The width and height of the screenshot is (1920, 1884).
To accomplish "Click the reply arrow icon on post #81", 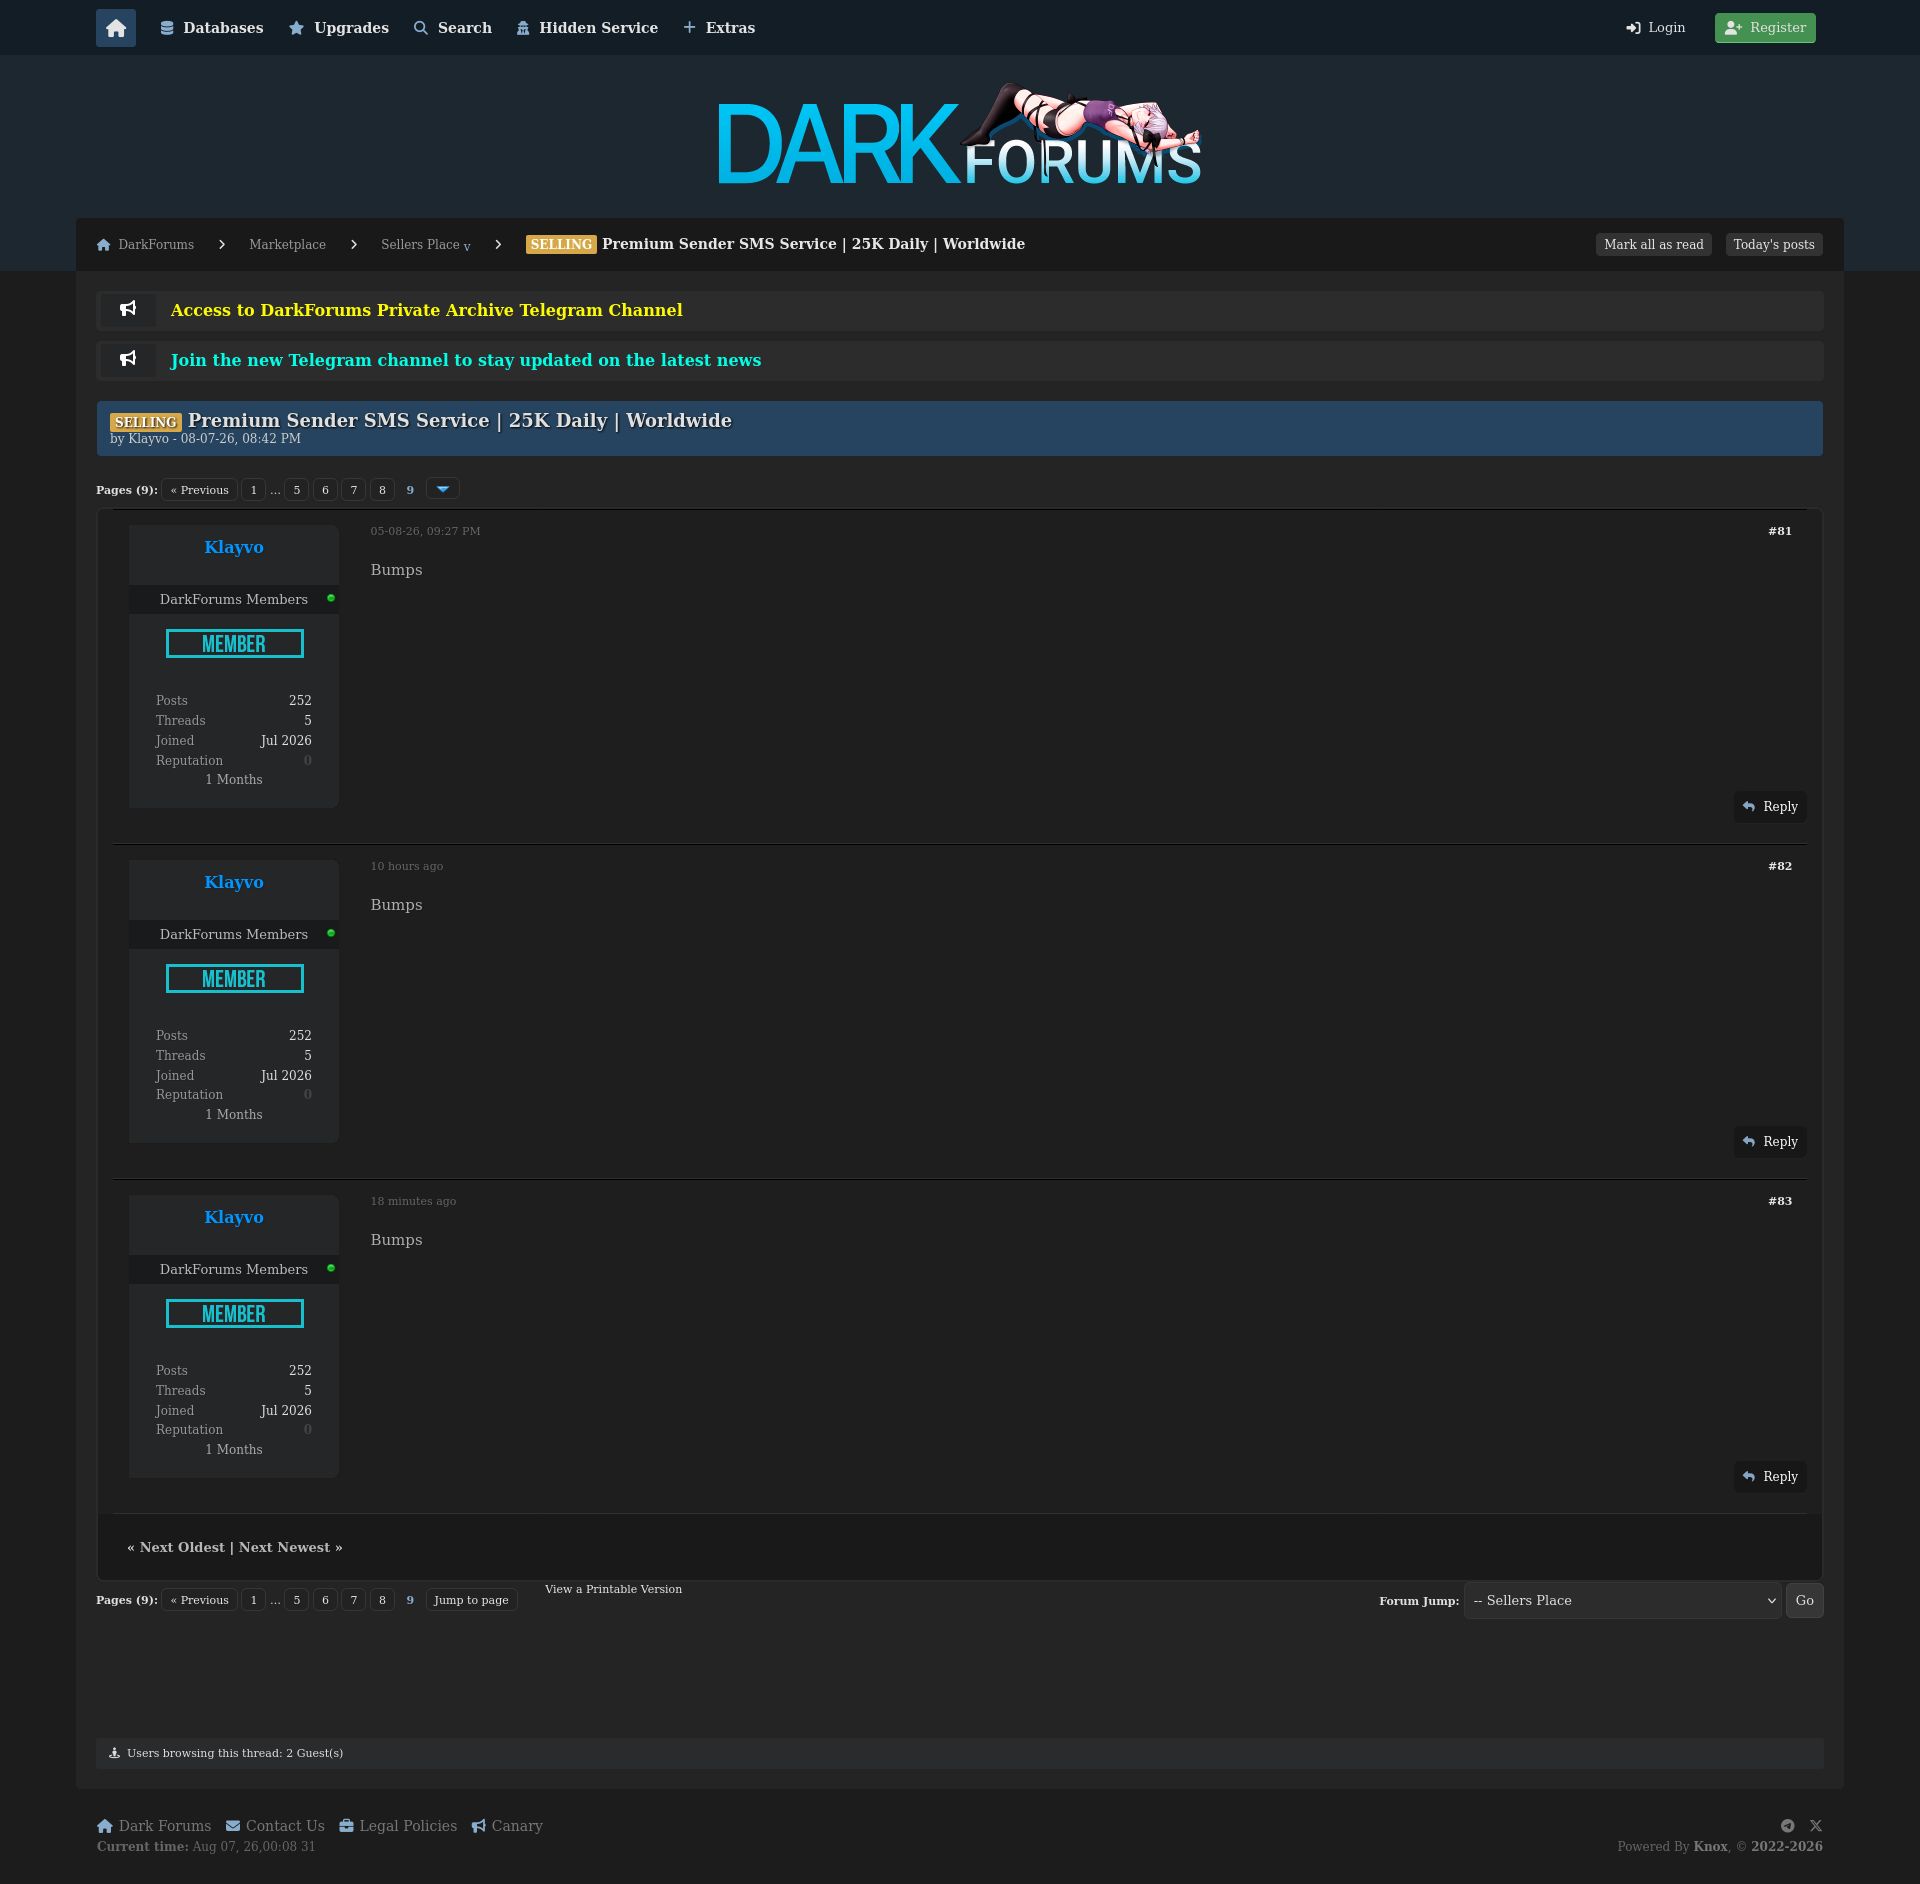I will [x=1749, y=807].
